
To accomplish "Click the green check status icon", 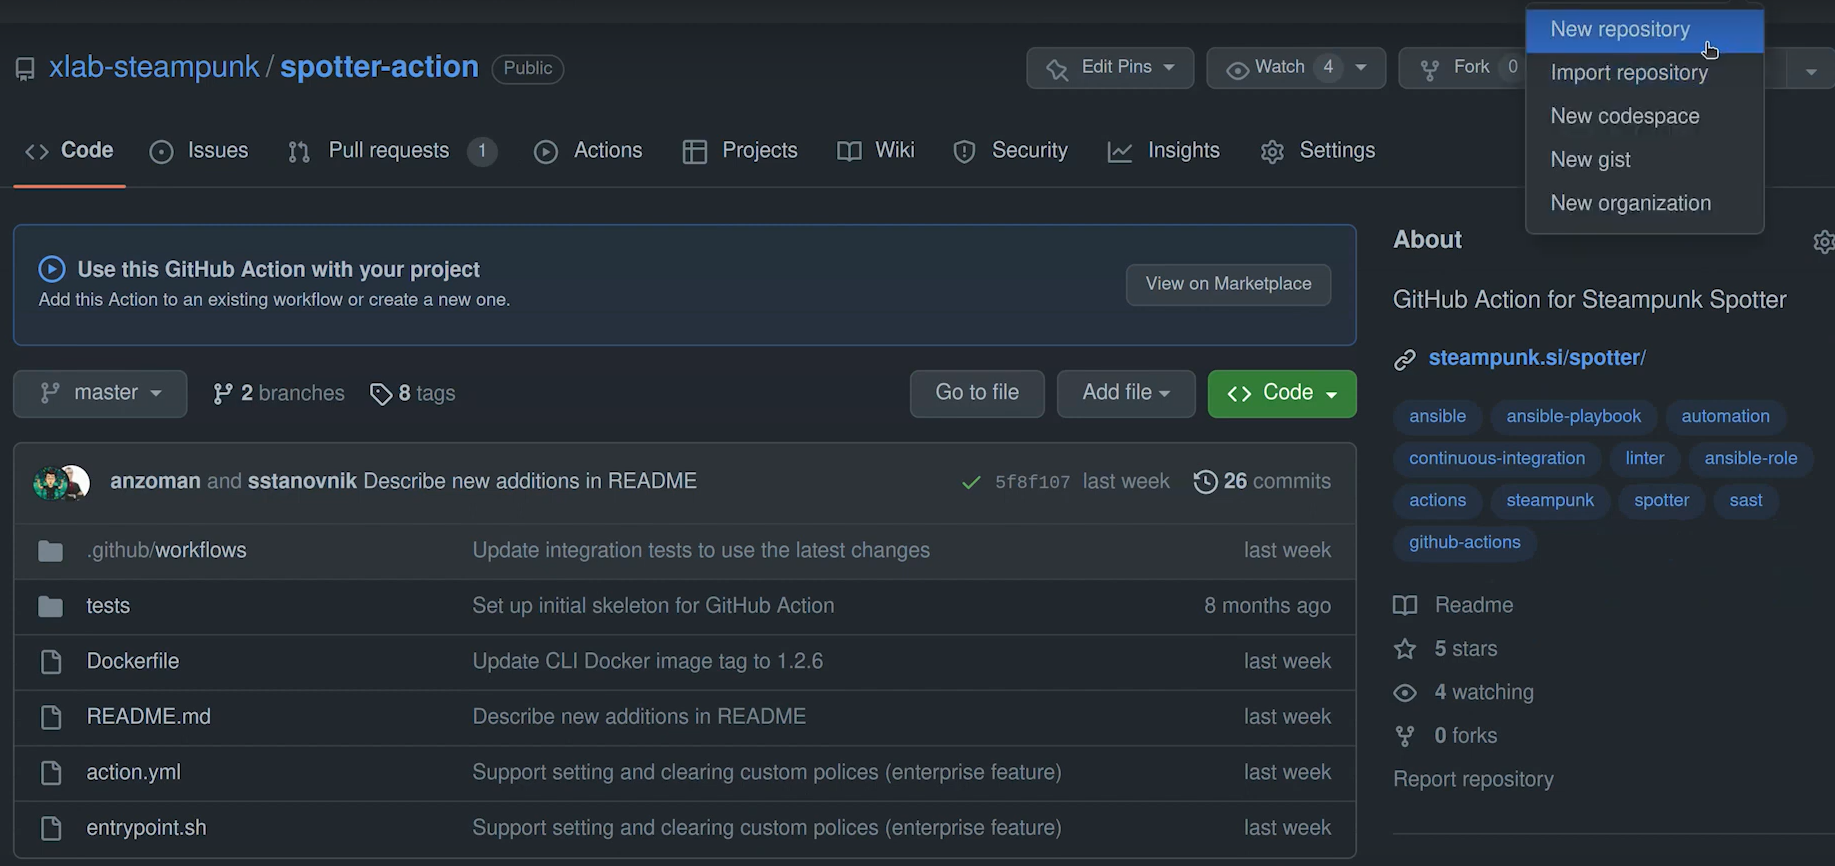I will click(970, 483).
